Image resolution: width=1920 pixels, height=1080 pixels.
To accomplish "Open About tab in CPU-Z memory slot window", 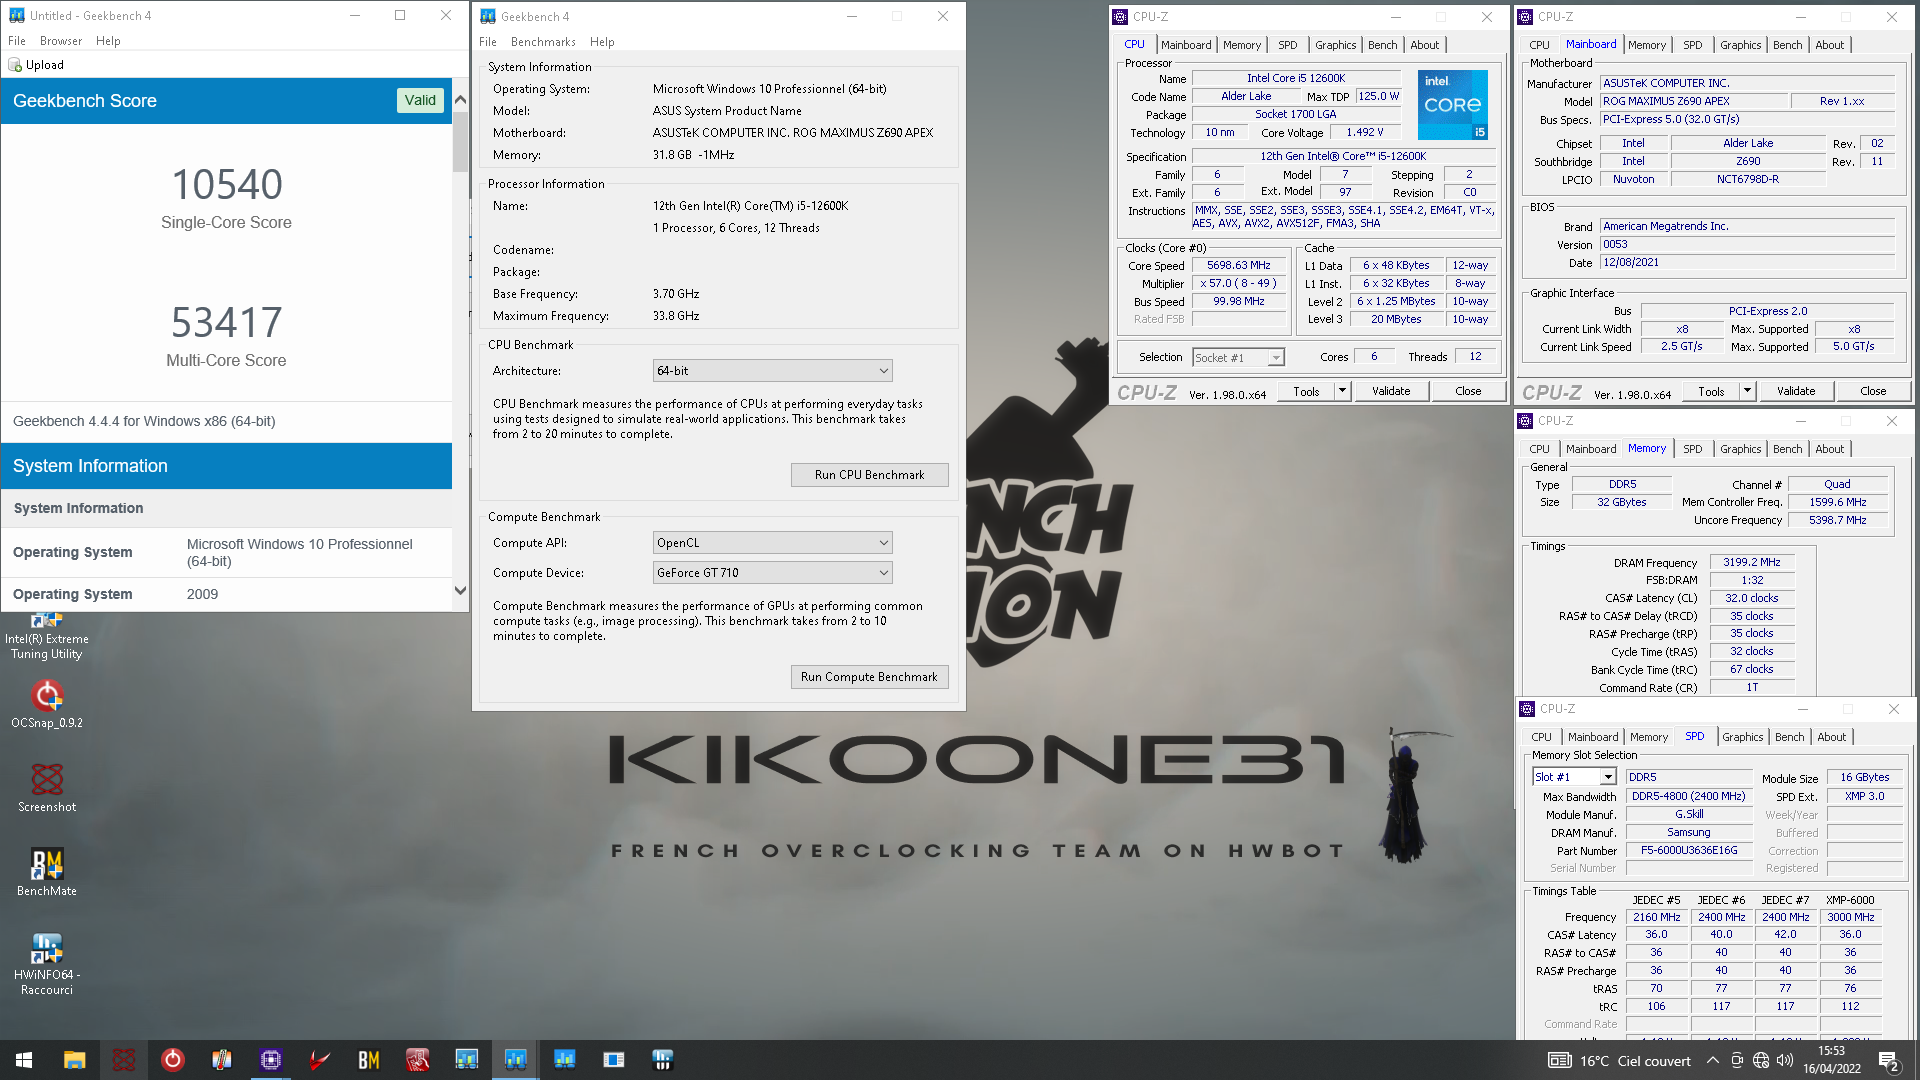I will pos(1831,737).
